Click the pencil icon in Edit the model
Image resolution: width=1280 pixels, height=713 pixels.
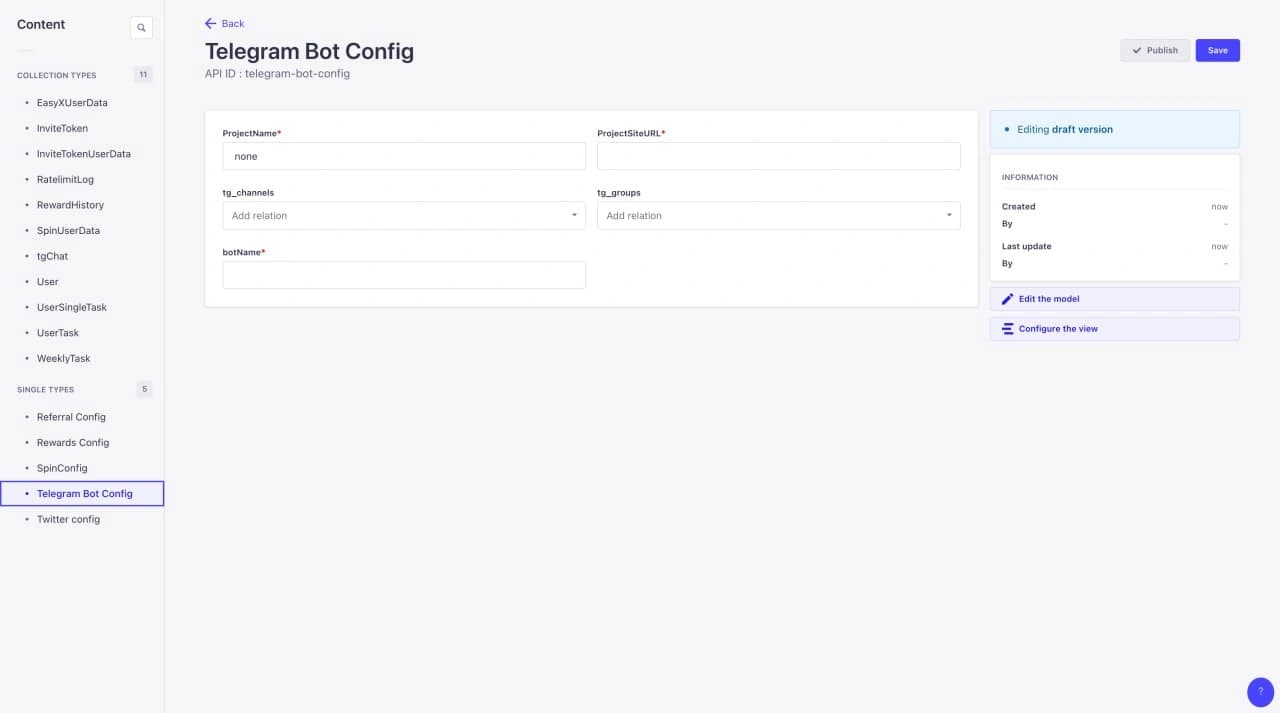click(x=1007, y=299)
